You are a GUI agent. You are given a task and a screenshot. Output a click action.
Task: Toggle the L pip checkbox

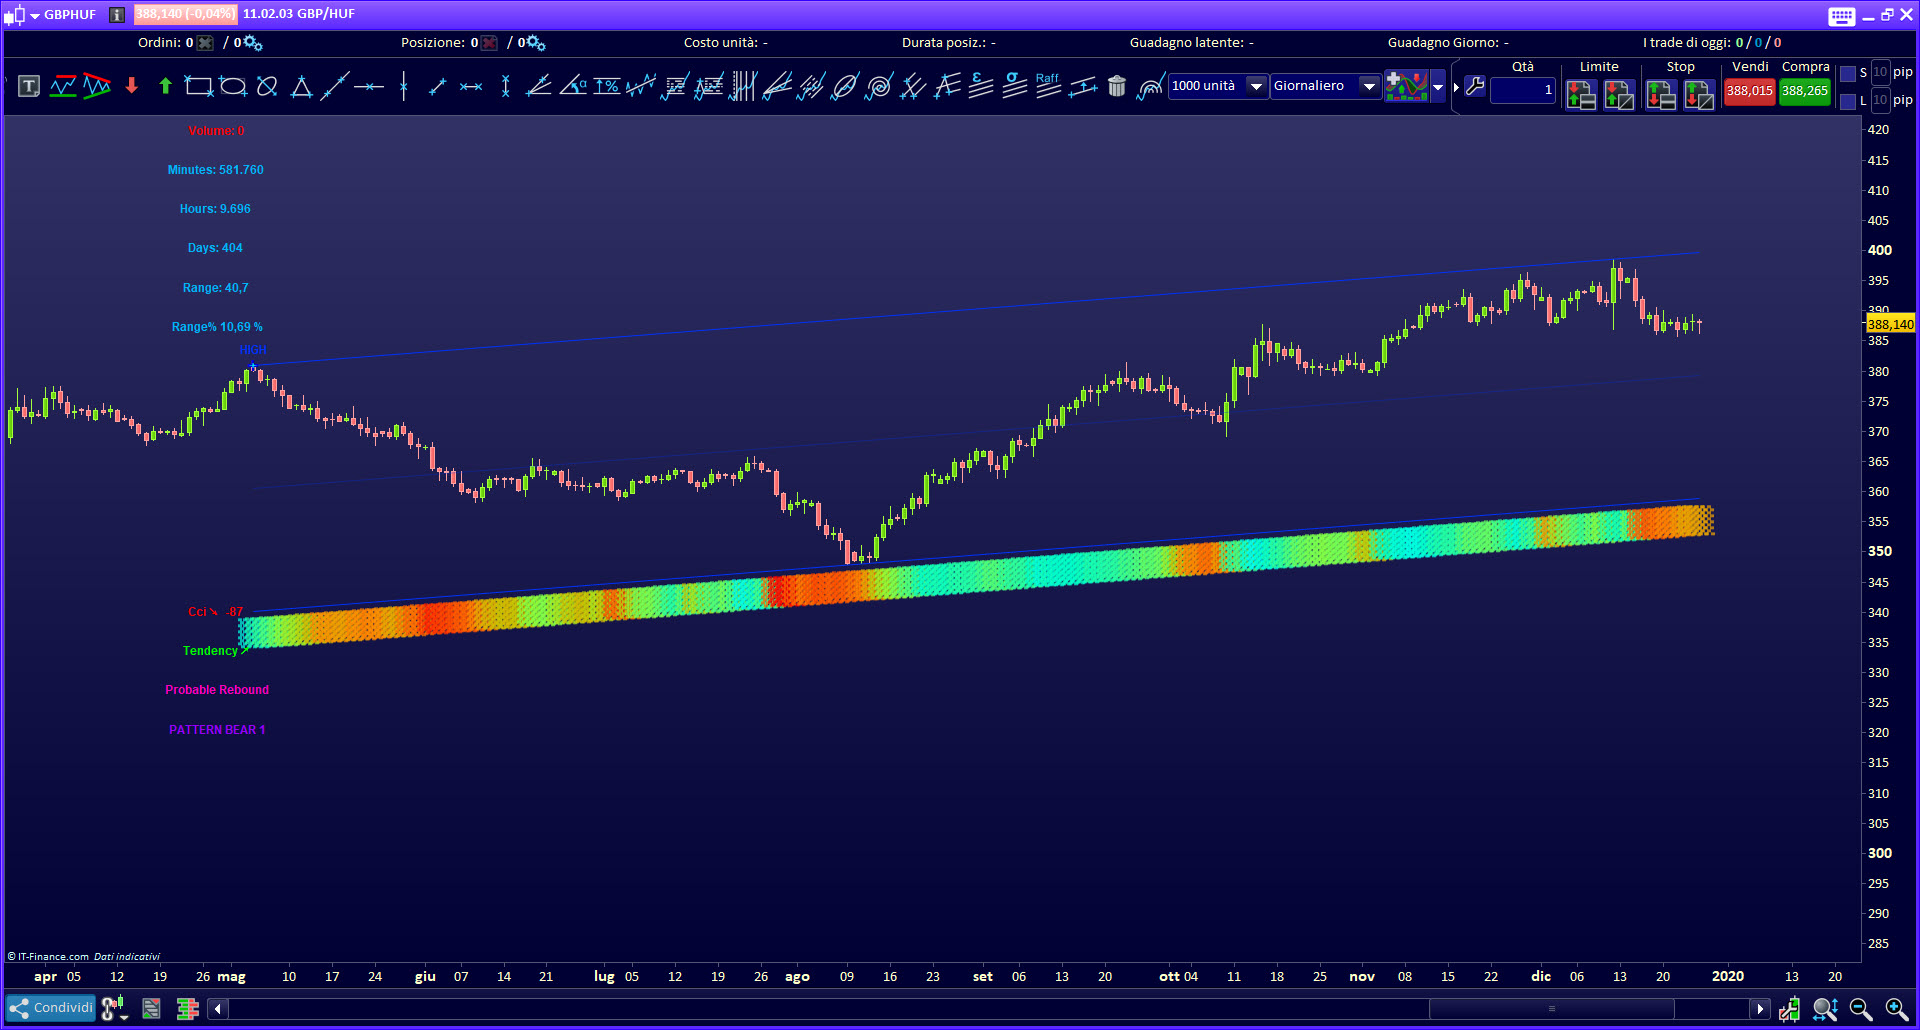[1848, 101]
